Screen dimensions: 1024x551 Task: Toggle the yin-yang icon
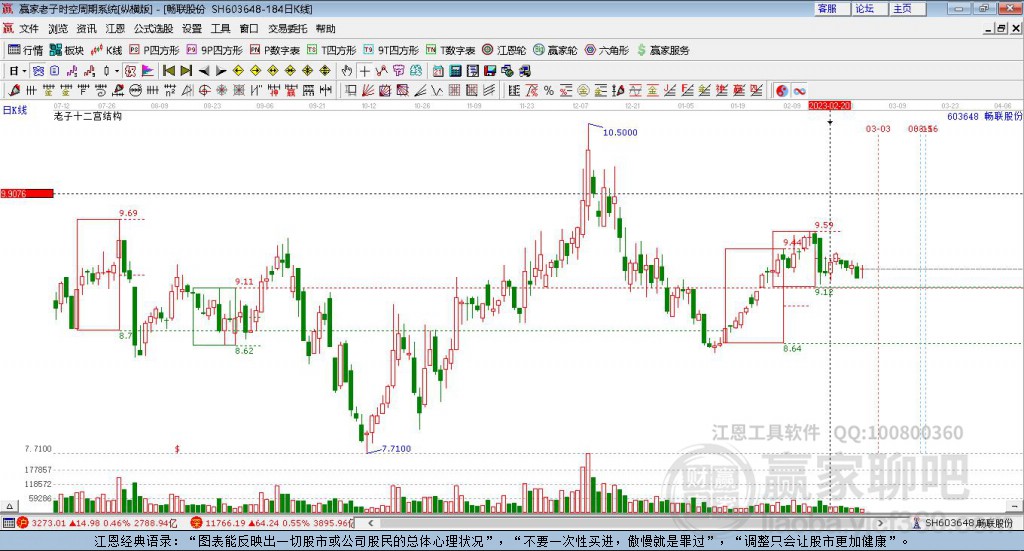(x=782, y=91)
